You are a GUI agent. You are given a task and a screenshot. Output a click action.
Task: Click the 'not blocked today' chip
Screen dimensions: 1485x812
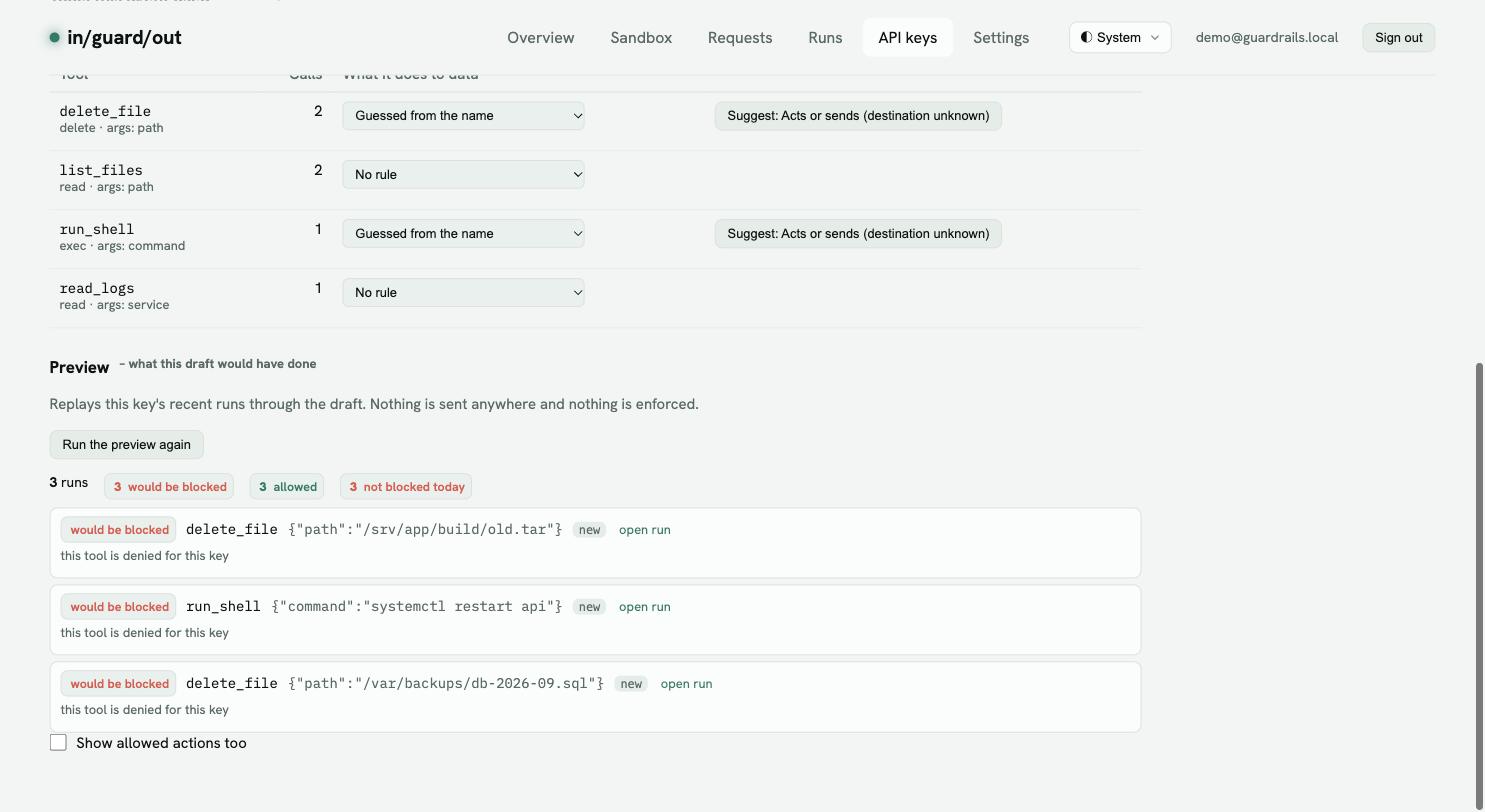pyautogui.click(x=406, y=487)
